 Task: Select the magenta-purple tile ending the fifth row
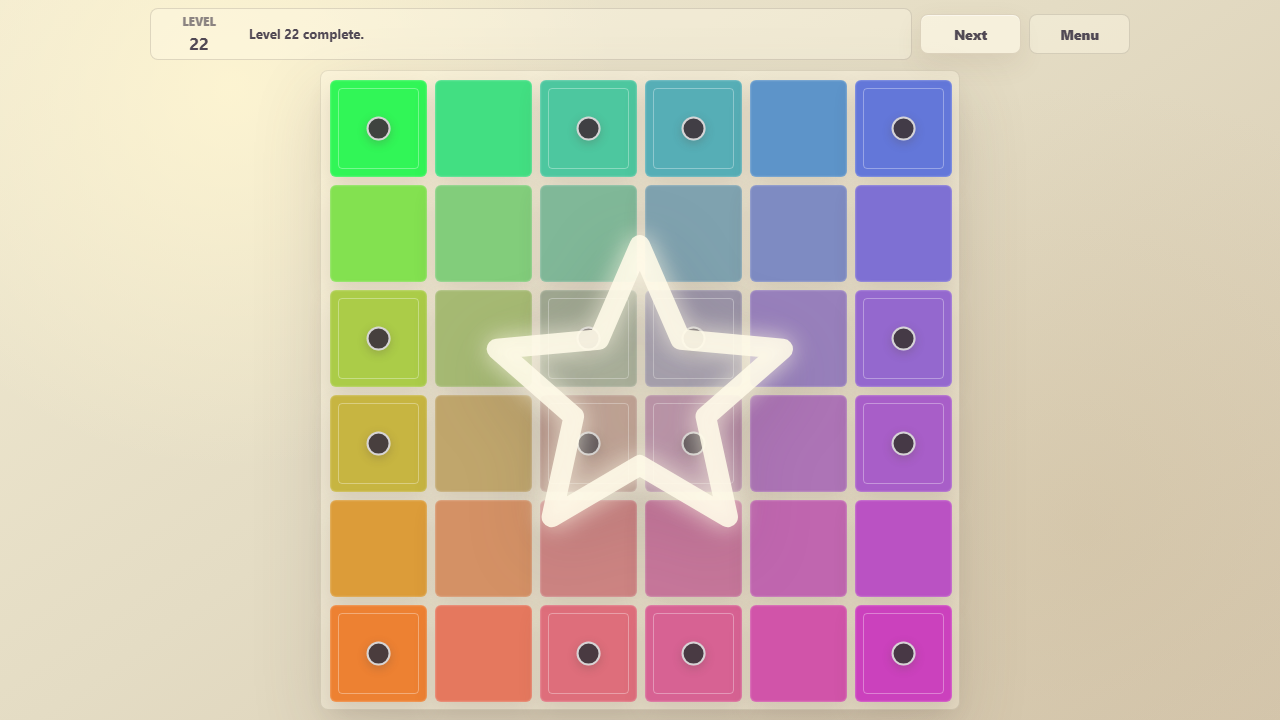[903, 548]
